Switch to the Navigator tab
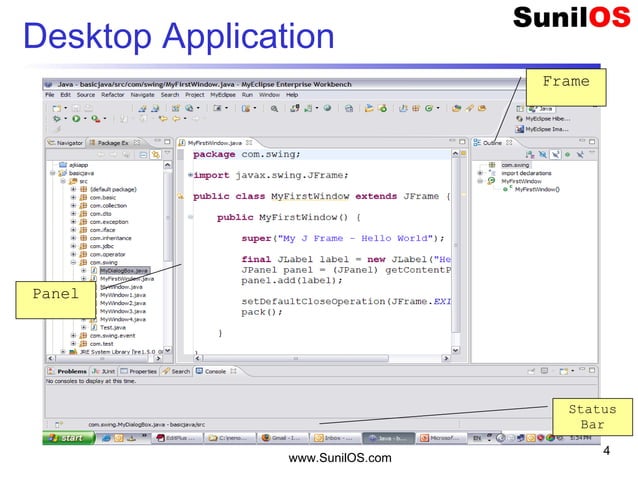The width and height of the screenshot is (638, 478). point(66,143)
